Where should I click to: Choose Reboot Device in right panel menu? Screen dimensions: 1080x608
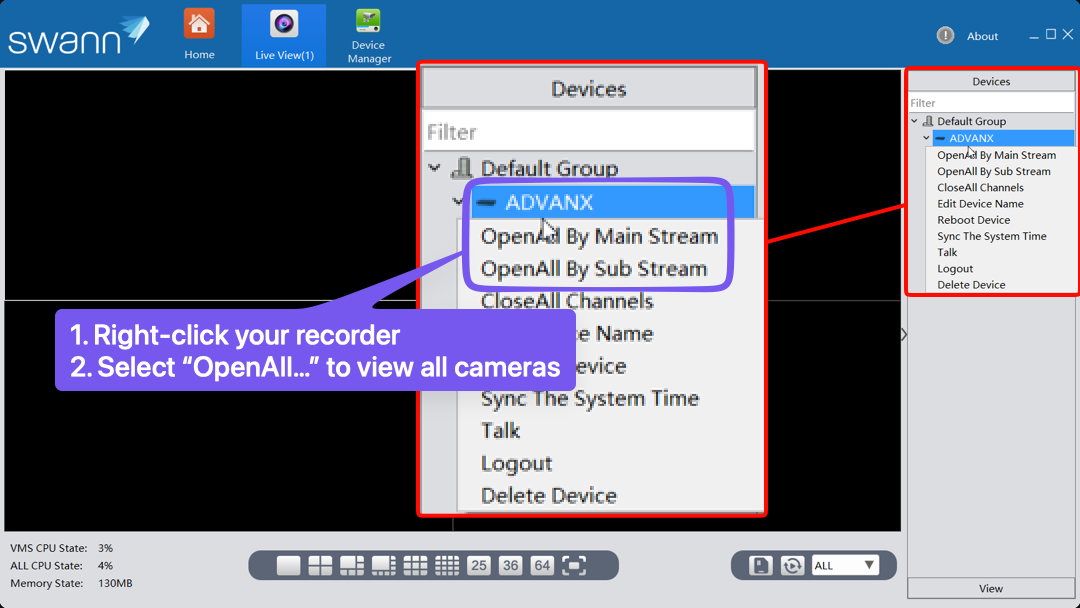pos(973,220)
